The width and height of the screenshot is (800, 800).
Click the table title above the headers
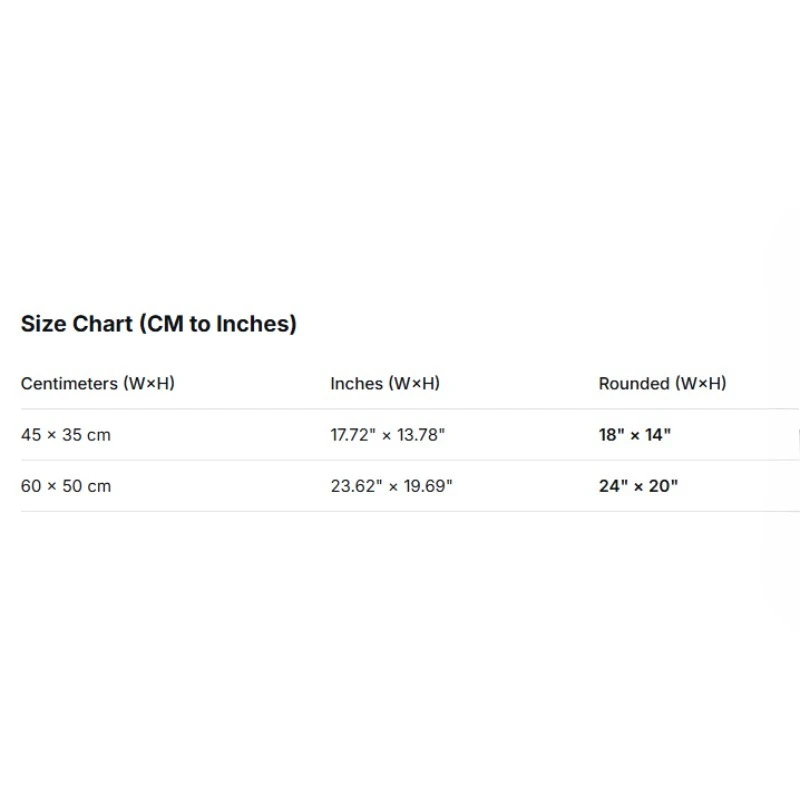point(159,324)
